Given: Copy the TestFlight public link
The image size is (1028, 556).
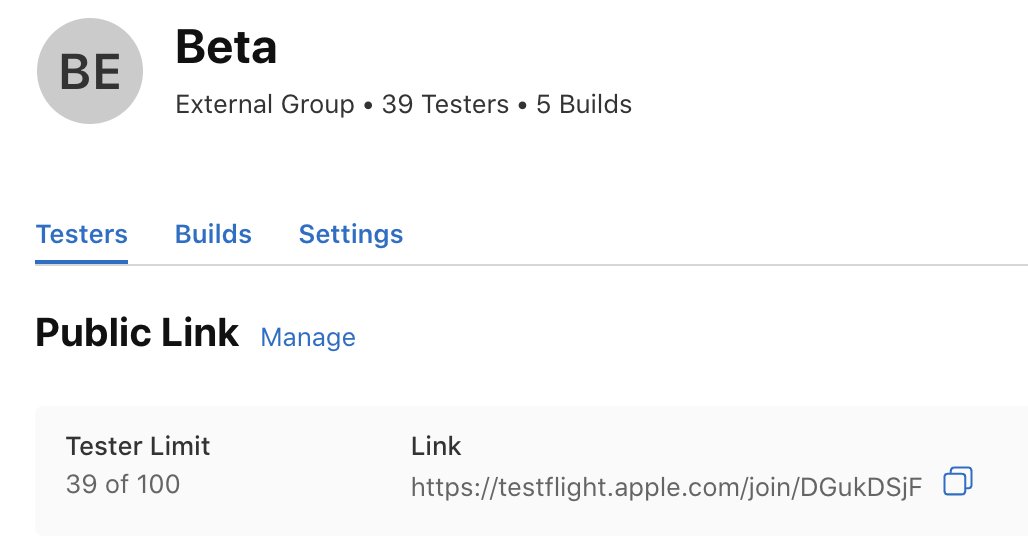Looking at the screenshot, I should pyautogui.click(x=957, y=481).
